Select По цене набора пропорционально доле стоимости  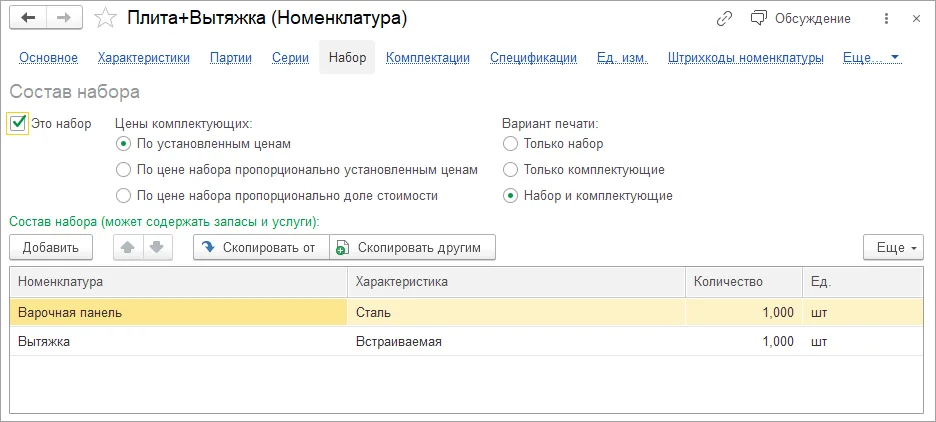tap(123, 195)
